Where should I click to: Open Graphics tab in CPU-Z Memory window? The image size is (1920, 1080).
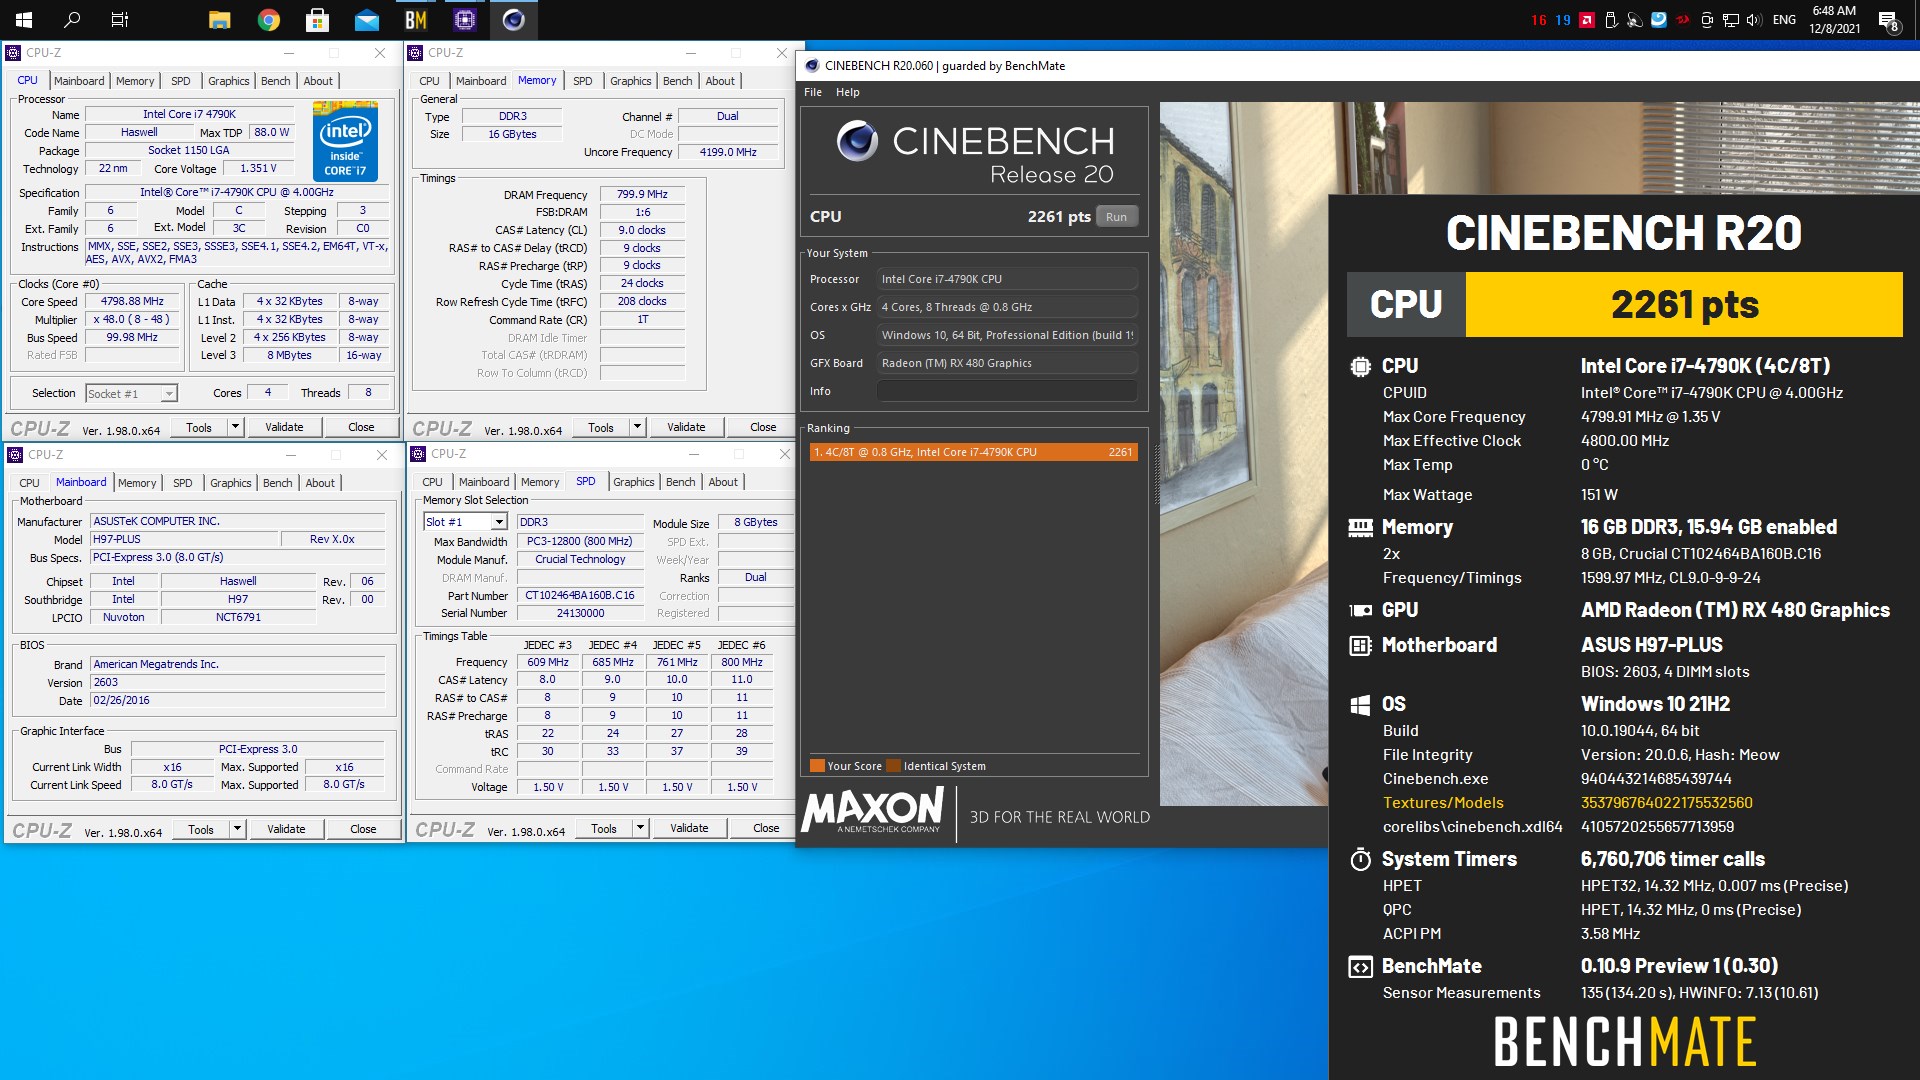[631, 81]
